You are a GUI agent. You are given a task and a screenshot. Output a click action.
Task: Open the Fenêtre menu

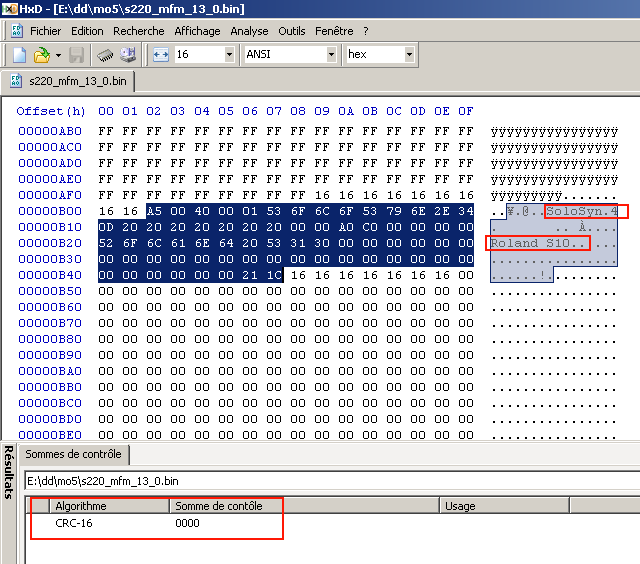coord(334,31)
